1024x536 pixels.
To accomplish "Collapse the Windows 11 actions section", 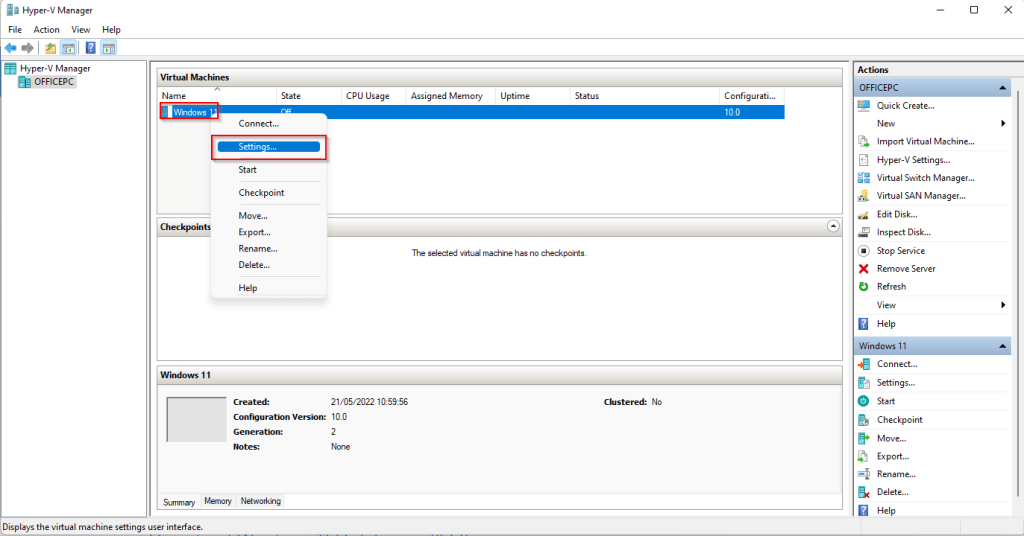I will click(x=1002, y=346).
